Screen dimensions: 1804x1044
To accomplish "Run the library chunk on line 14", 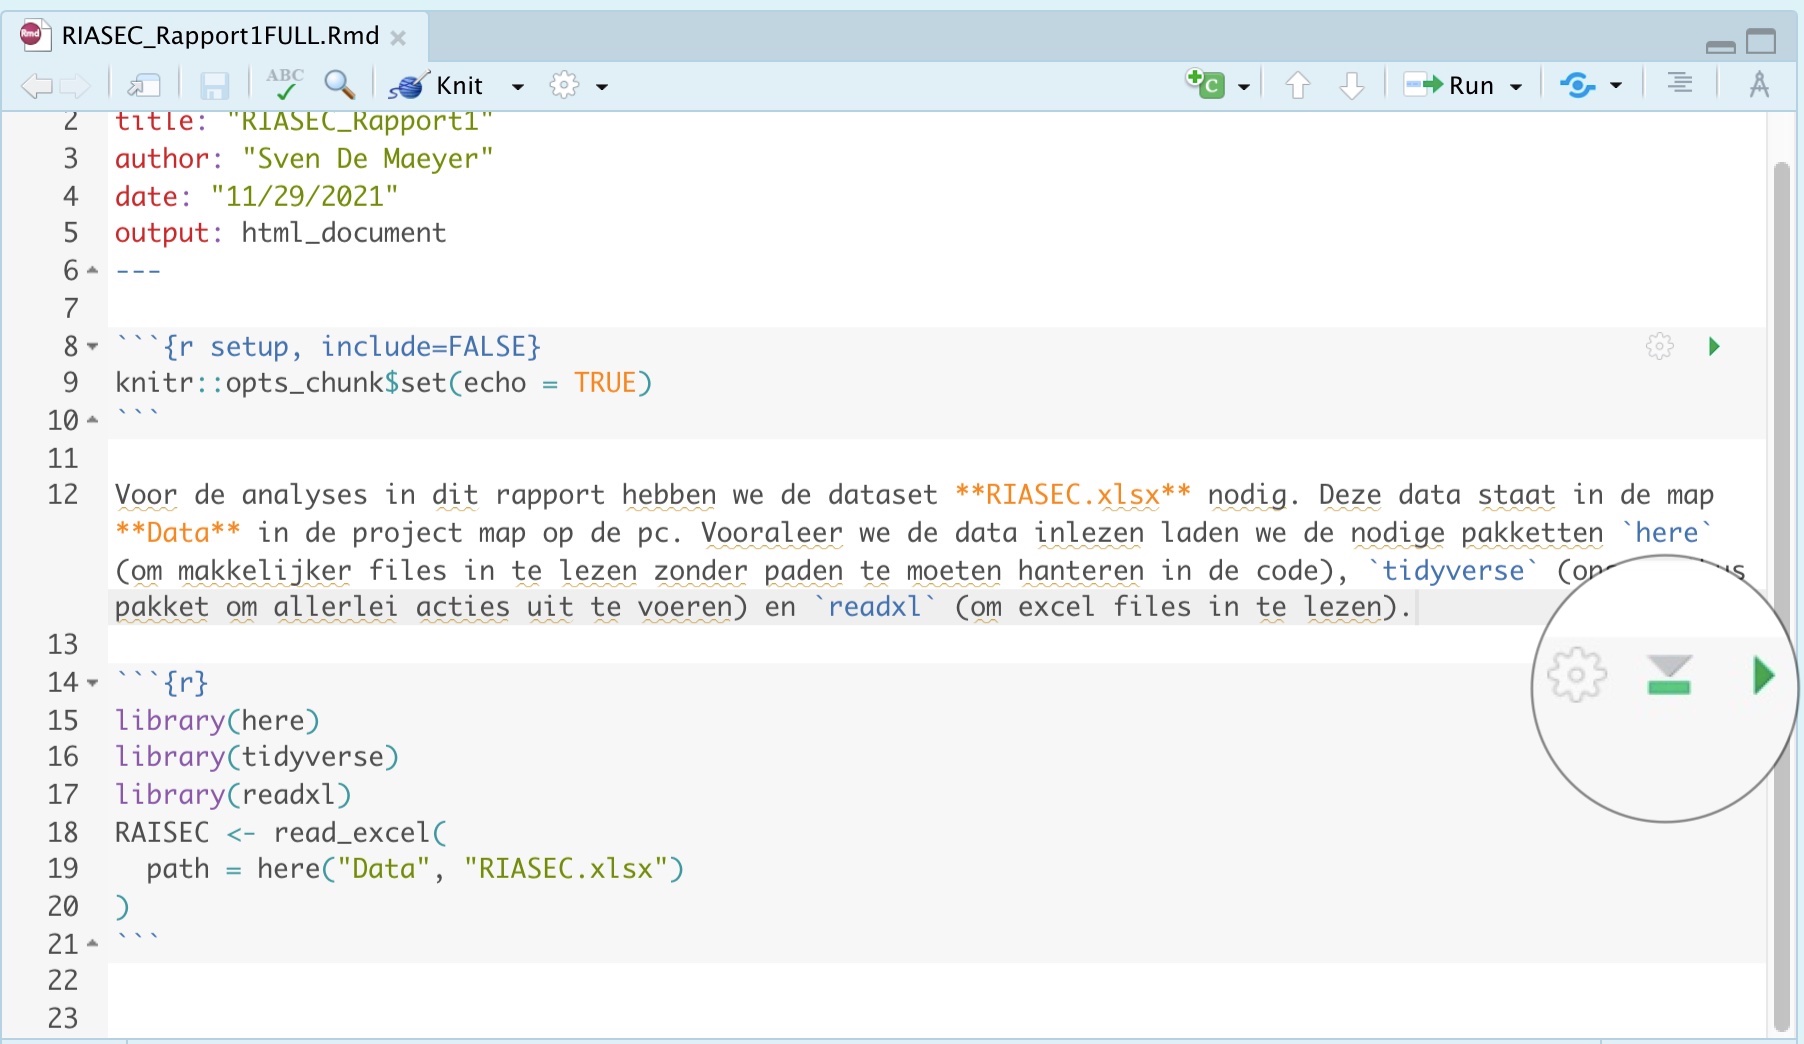I will click(1763, 676).
